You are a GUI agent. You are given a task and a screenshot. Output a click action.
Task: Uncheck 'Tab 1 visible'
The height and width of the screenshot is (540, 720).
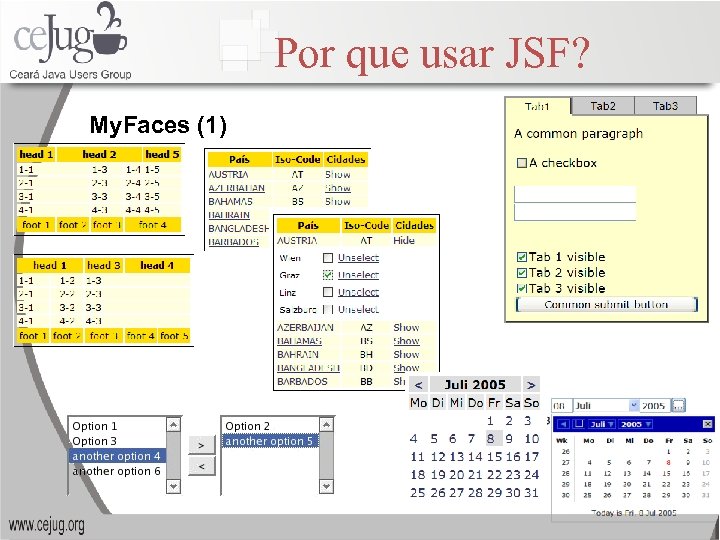(x=522, y=257)
